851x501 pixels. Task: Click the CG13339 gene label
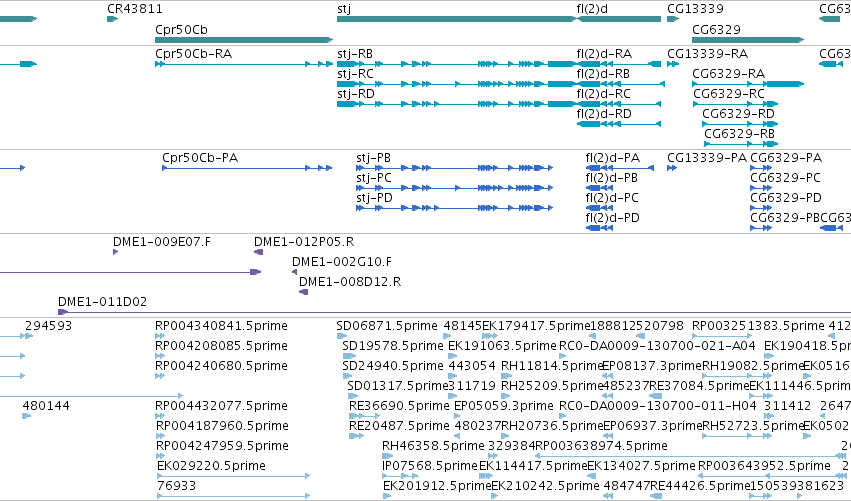tap(695, 9)
